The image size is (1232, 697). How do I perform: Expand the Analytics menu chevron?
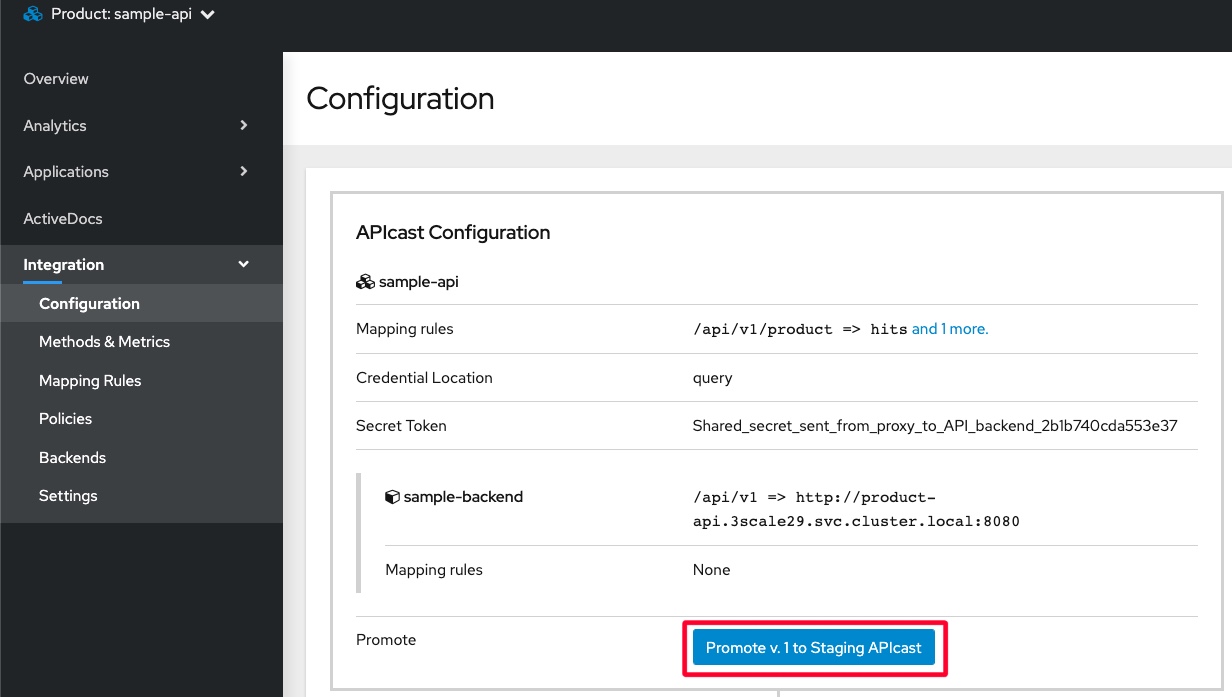point(244,125)
